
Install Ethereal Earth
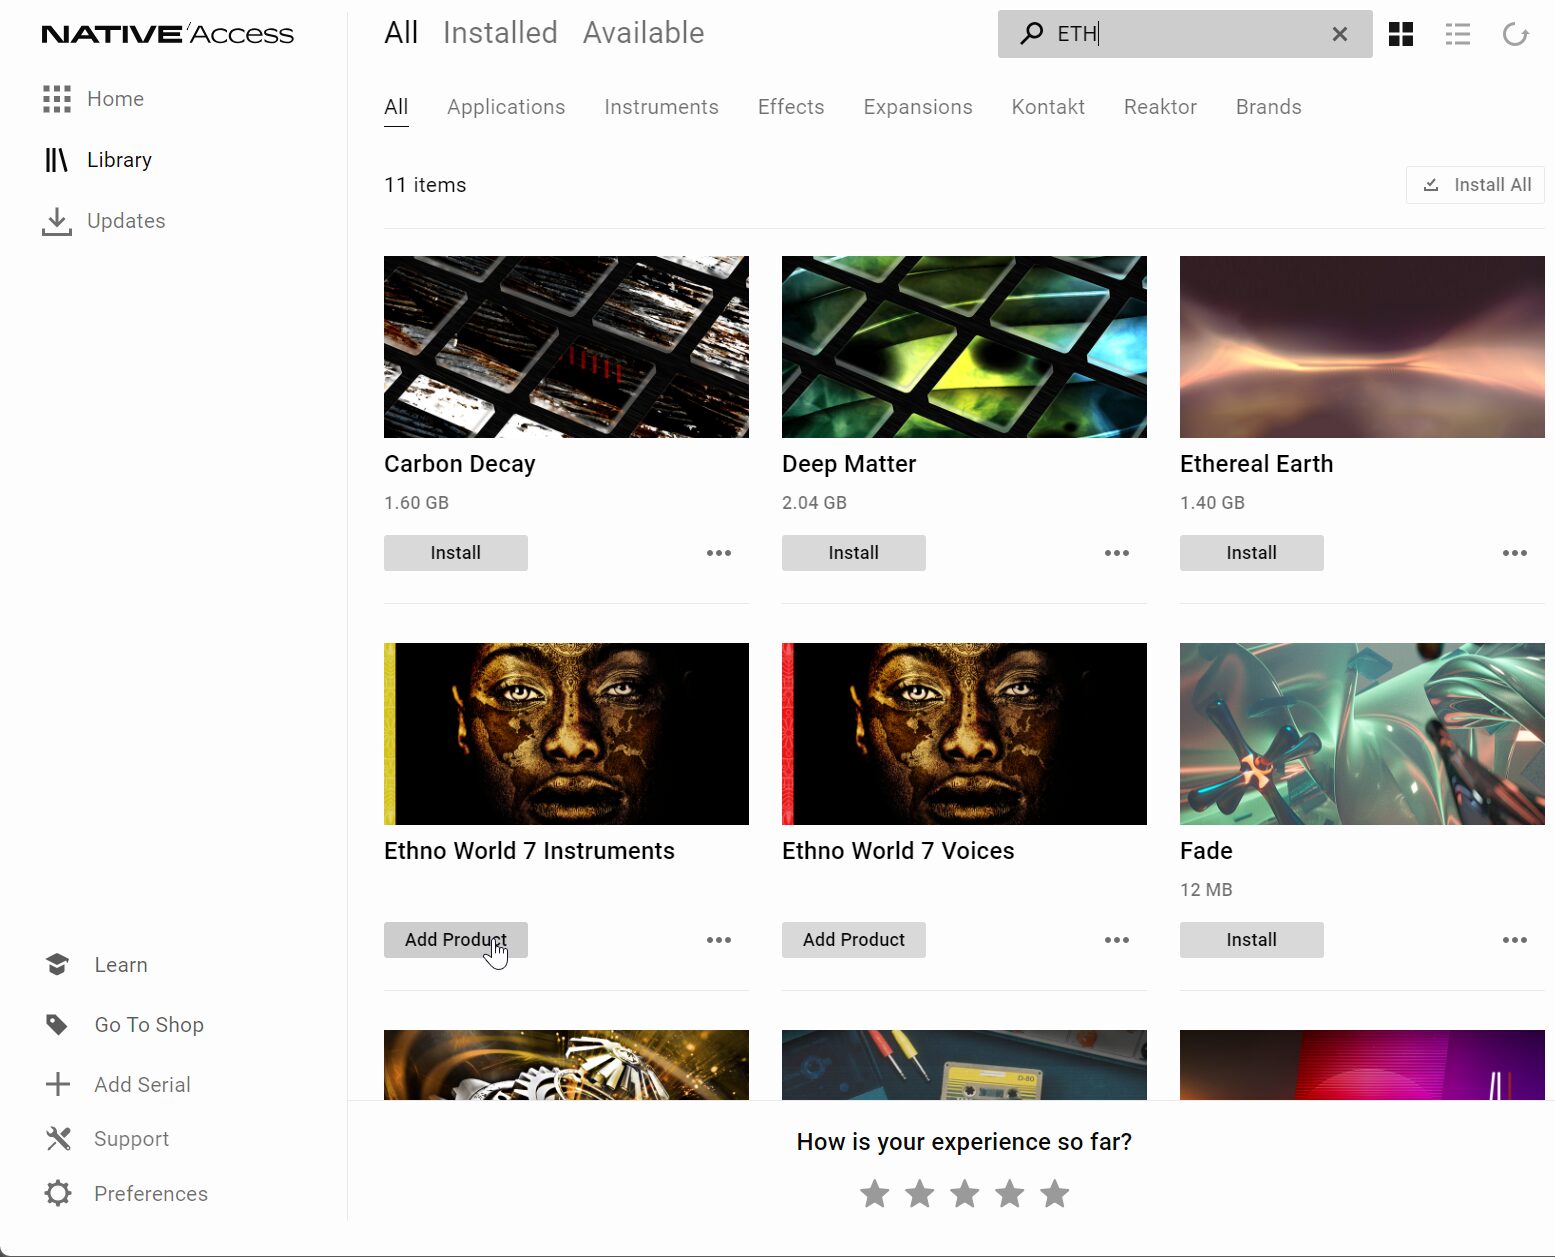[x=1252, y=553]
